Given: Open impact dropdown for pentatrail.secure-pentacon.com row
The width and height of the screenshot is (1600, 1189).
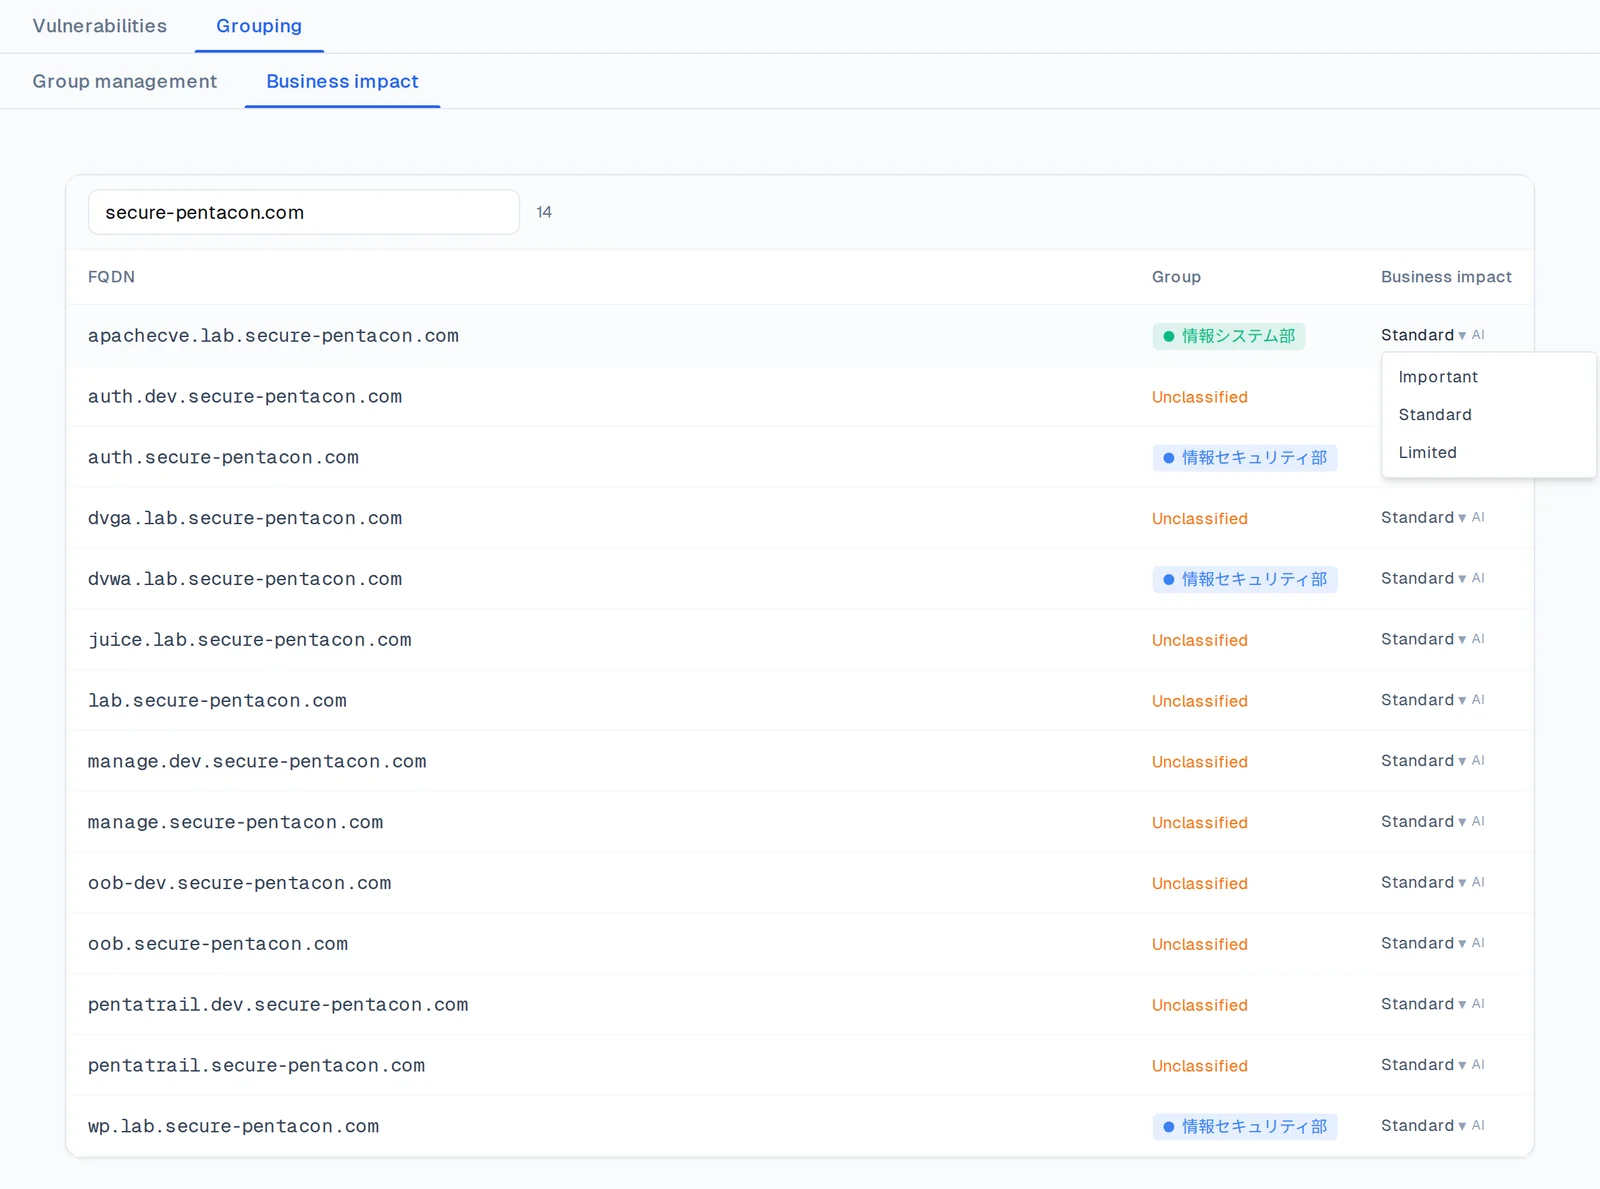Looking at the screenshot, I should 1424,1066.
